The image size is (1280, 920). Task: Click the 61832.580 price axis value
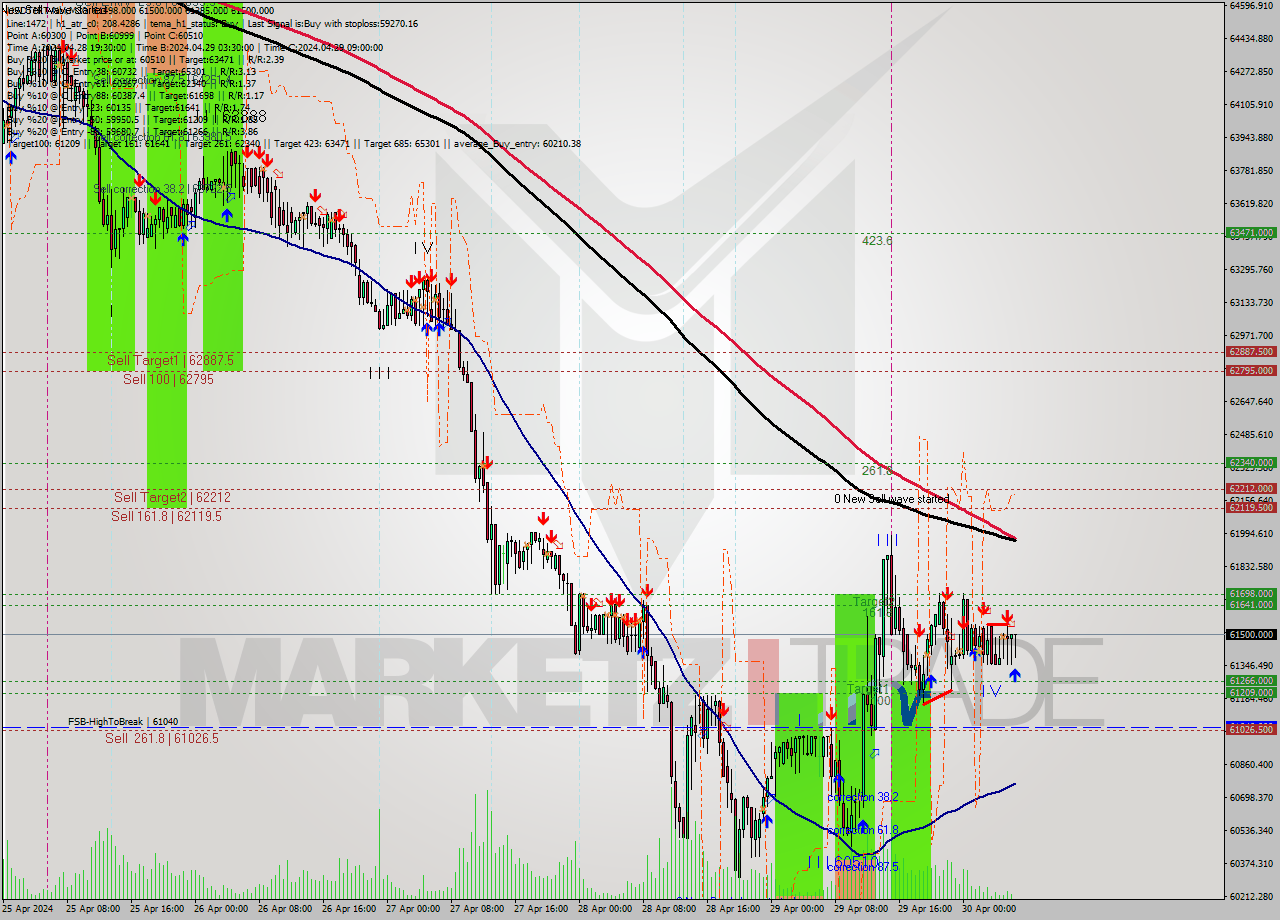tap(1251, 566)
